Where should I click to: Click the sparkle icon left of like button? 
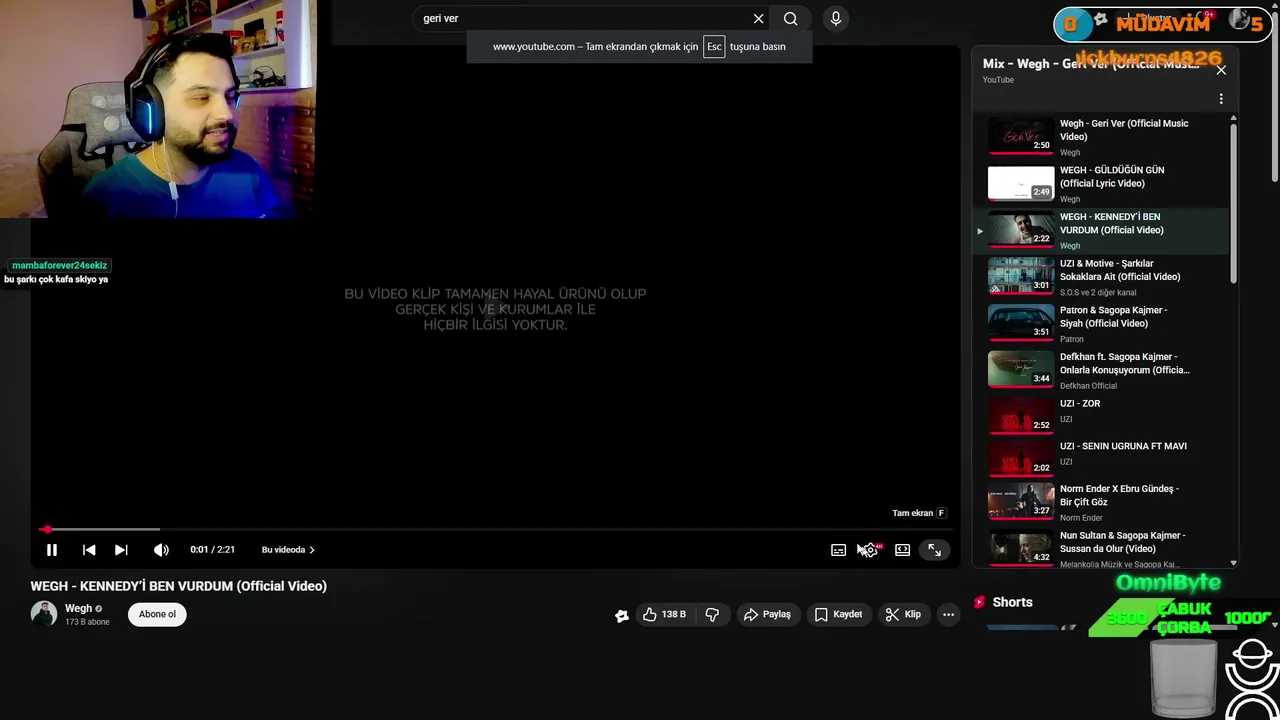tap(621, 615)
